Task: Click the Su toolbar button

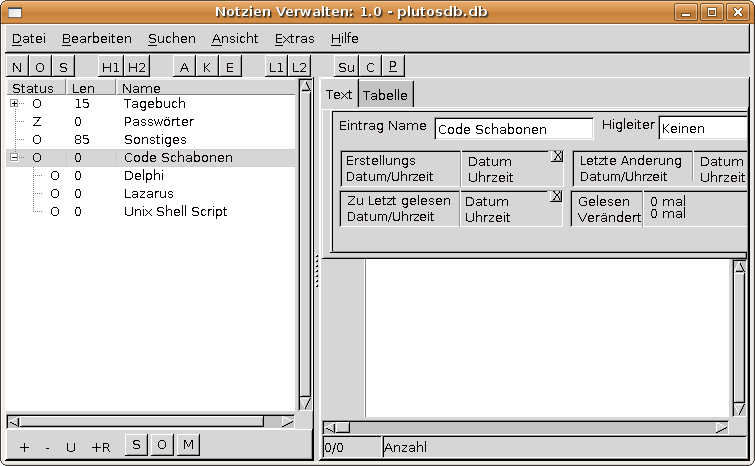Action: point(346,67)
